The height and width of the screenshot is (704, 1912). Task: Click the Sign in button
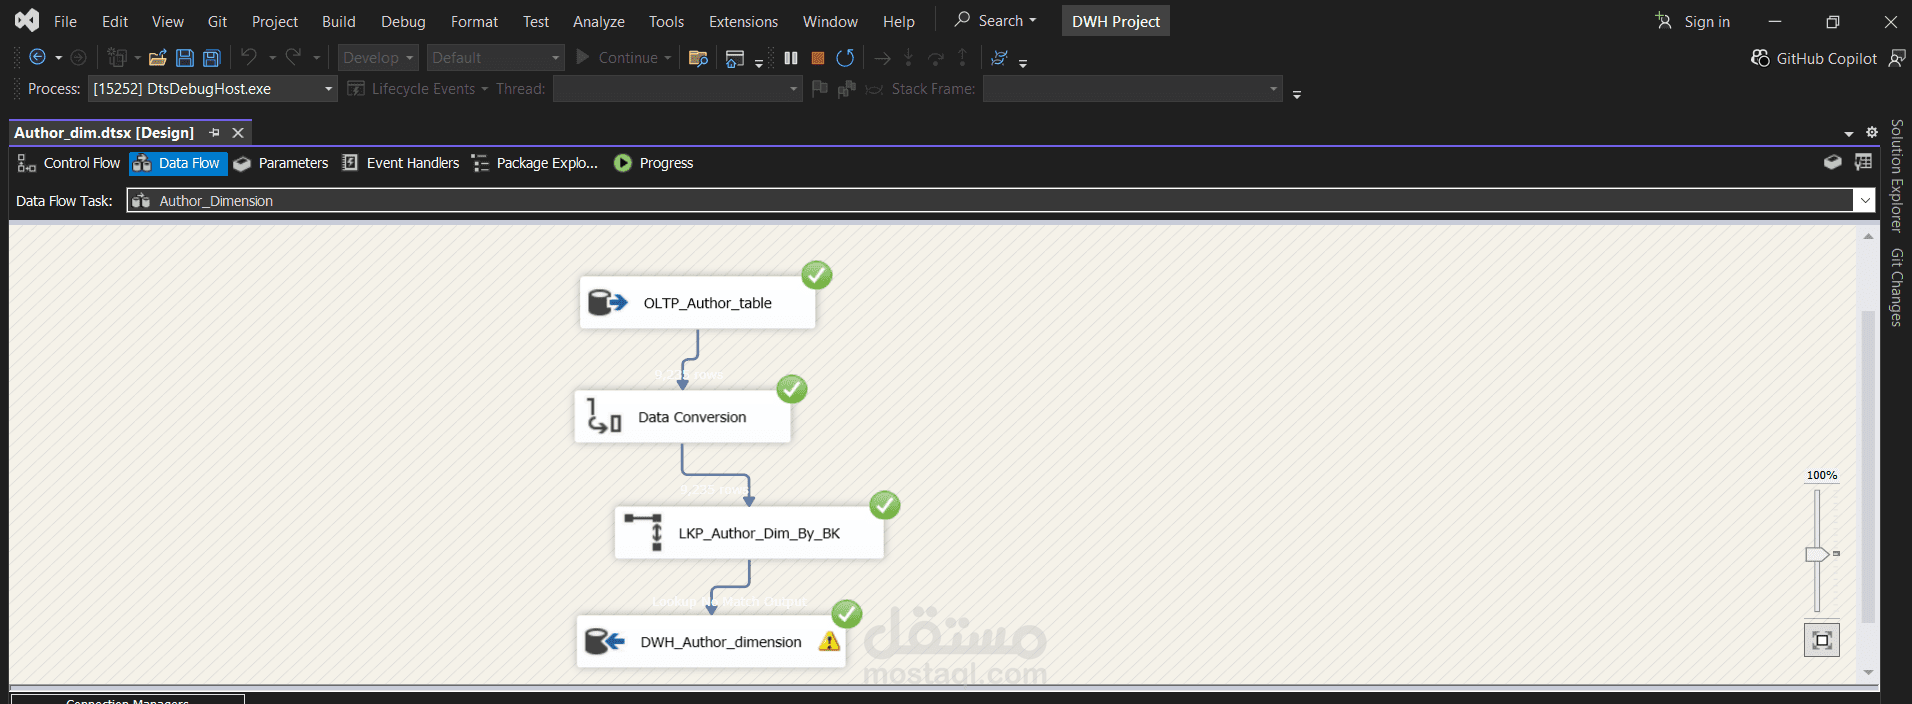pyautogui.click(x=1693, y=21)
